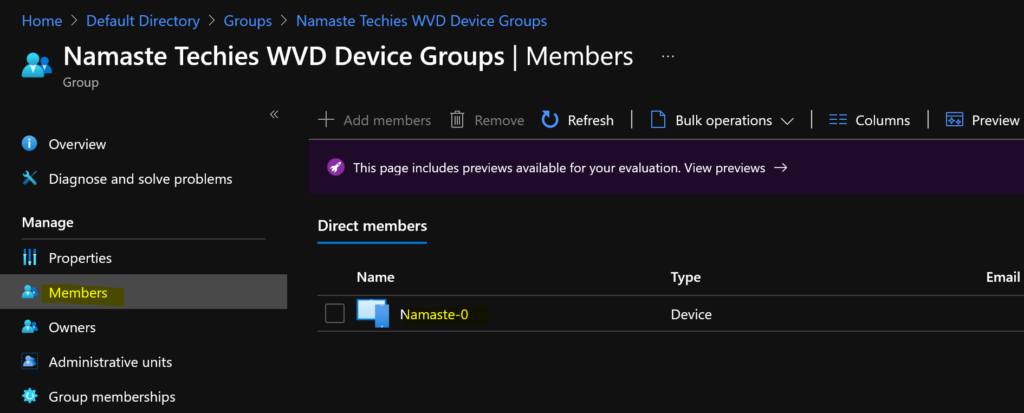Click the circular Refresh arrow icon
This screenshot has width=1024, height=413.
(550, 120)
